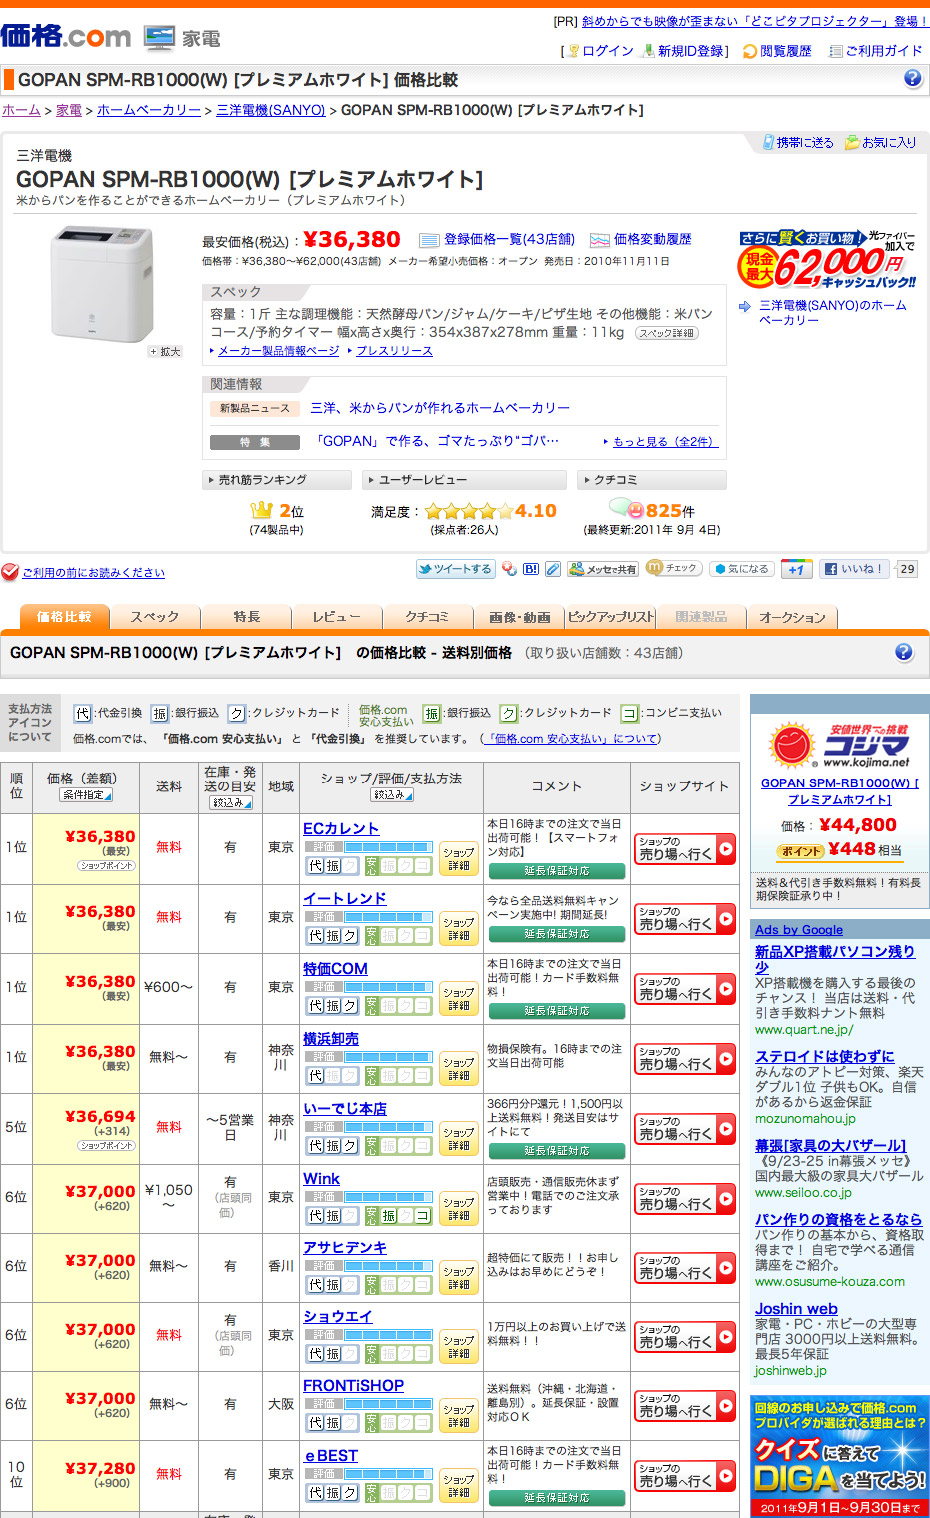Click the Google +1 button
930x1518 pixels.
(x=796, y=569)
